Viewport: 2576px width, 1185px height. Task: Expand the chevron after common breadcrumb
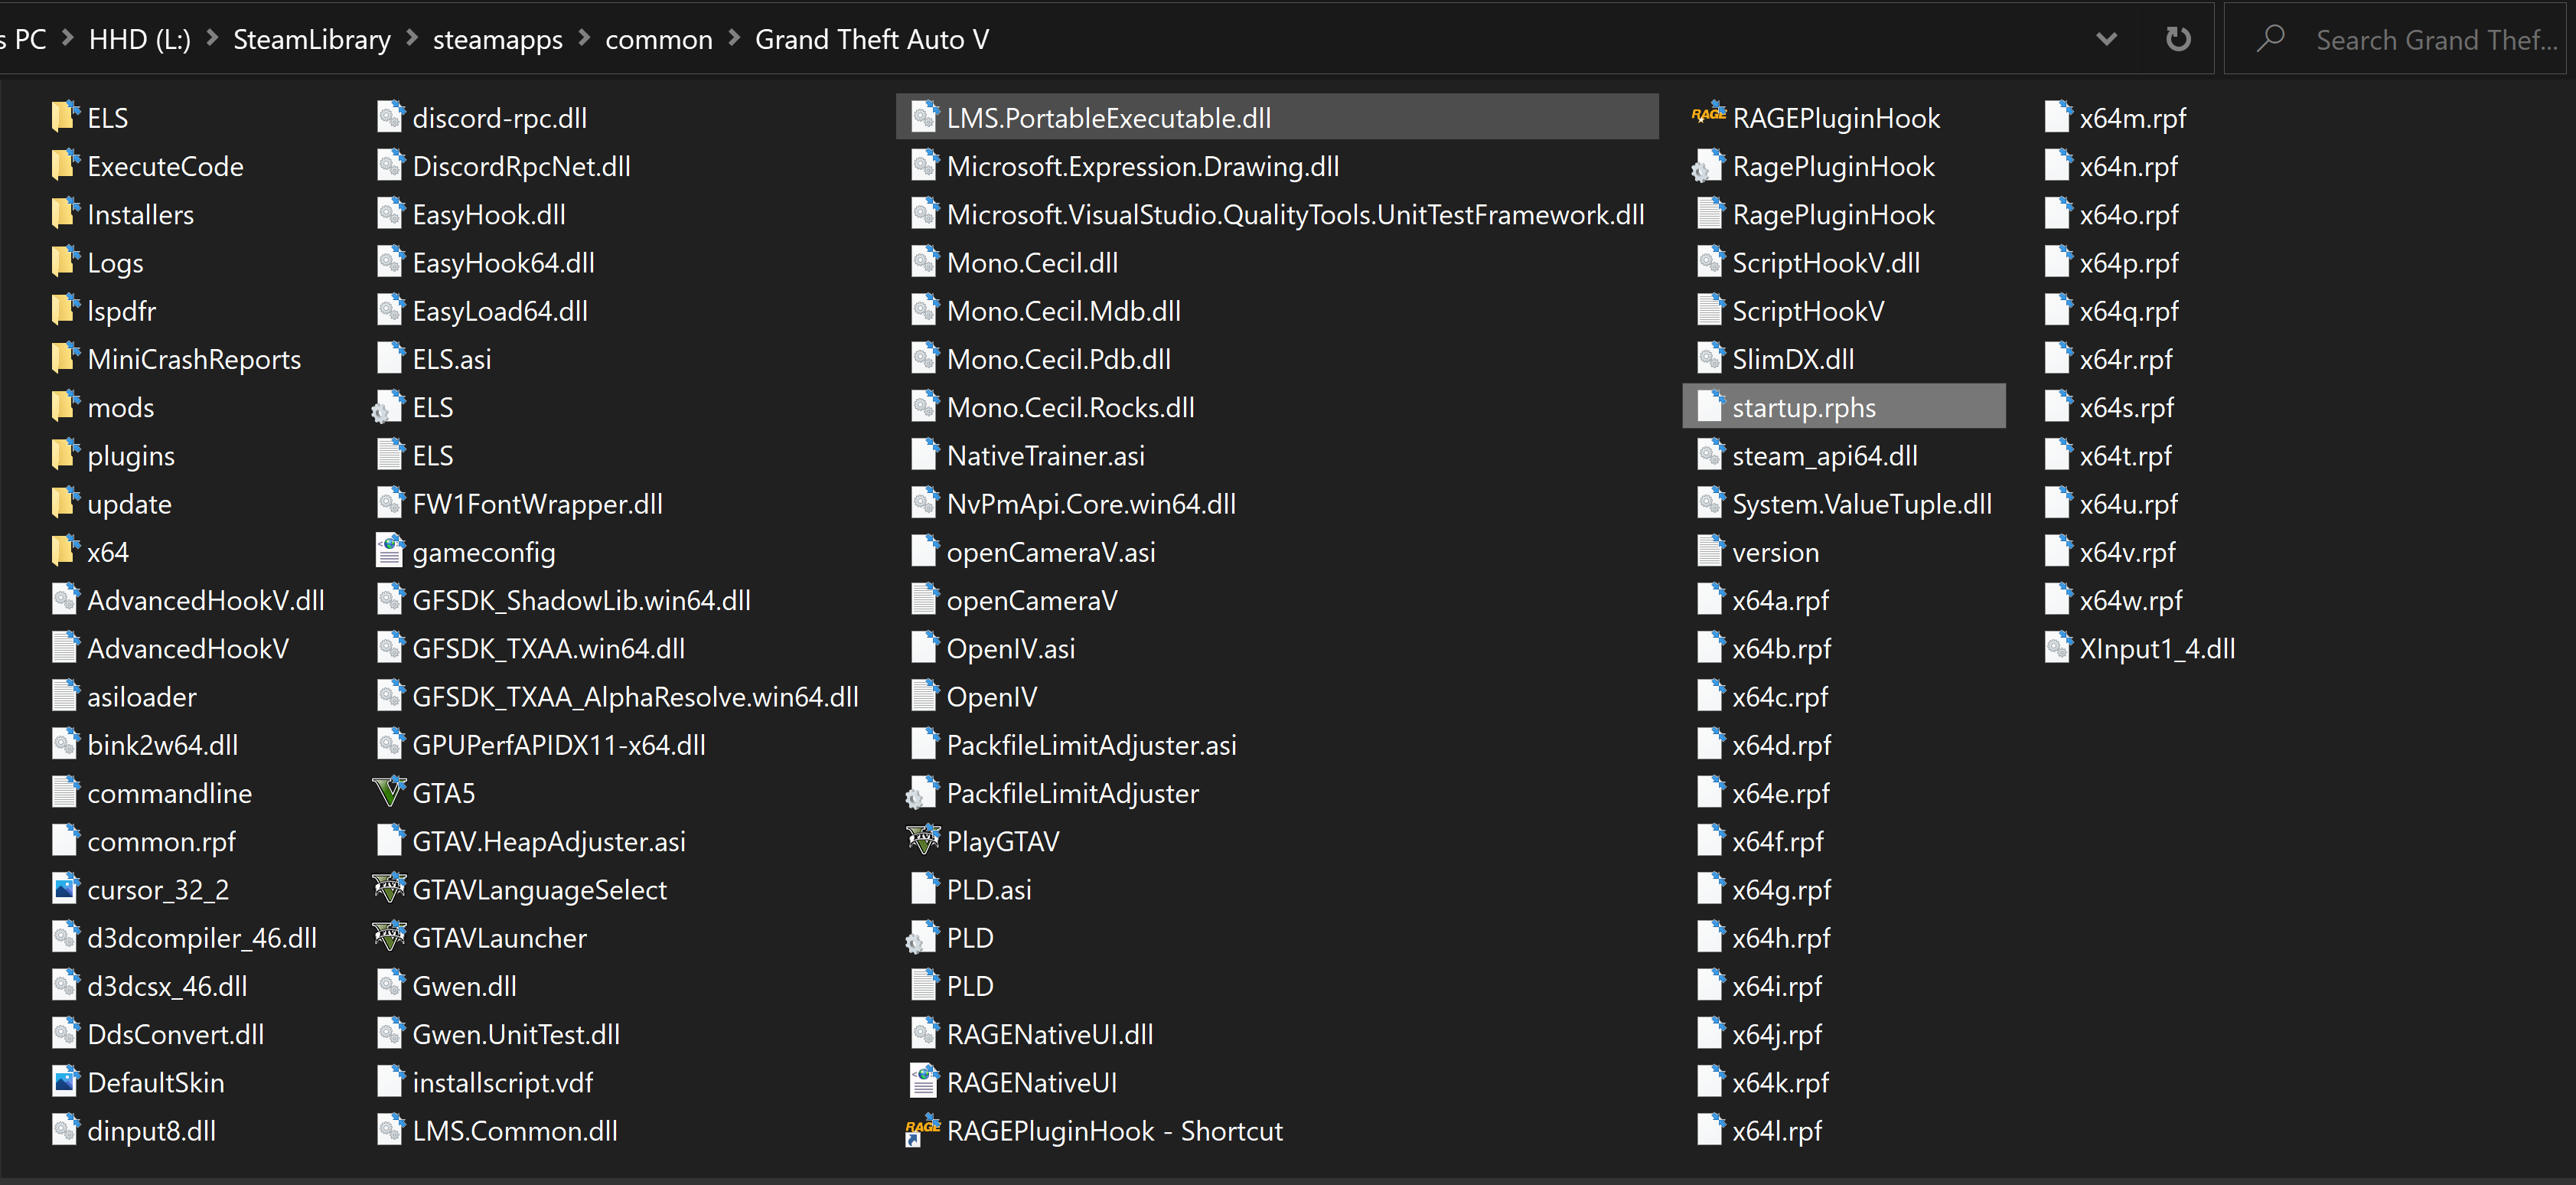pyautogui.click(x=734, y=39)
